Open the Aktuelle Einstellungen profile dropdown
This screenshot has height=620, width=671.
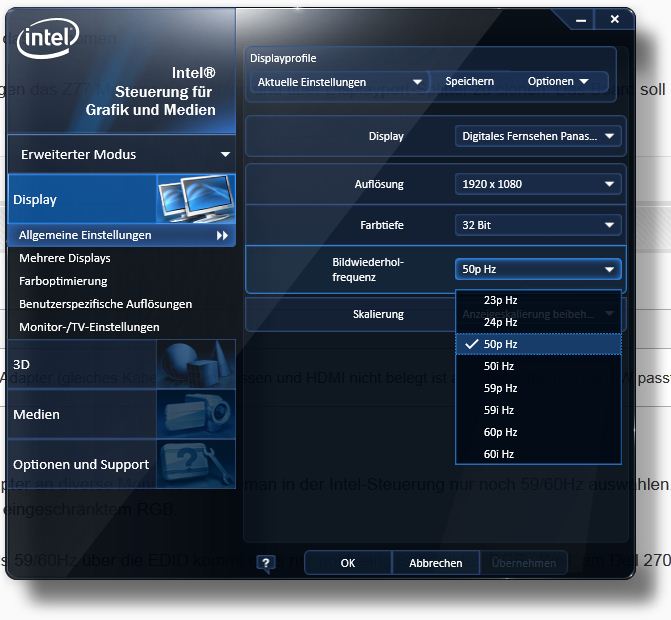(x=339, y=82)
